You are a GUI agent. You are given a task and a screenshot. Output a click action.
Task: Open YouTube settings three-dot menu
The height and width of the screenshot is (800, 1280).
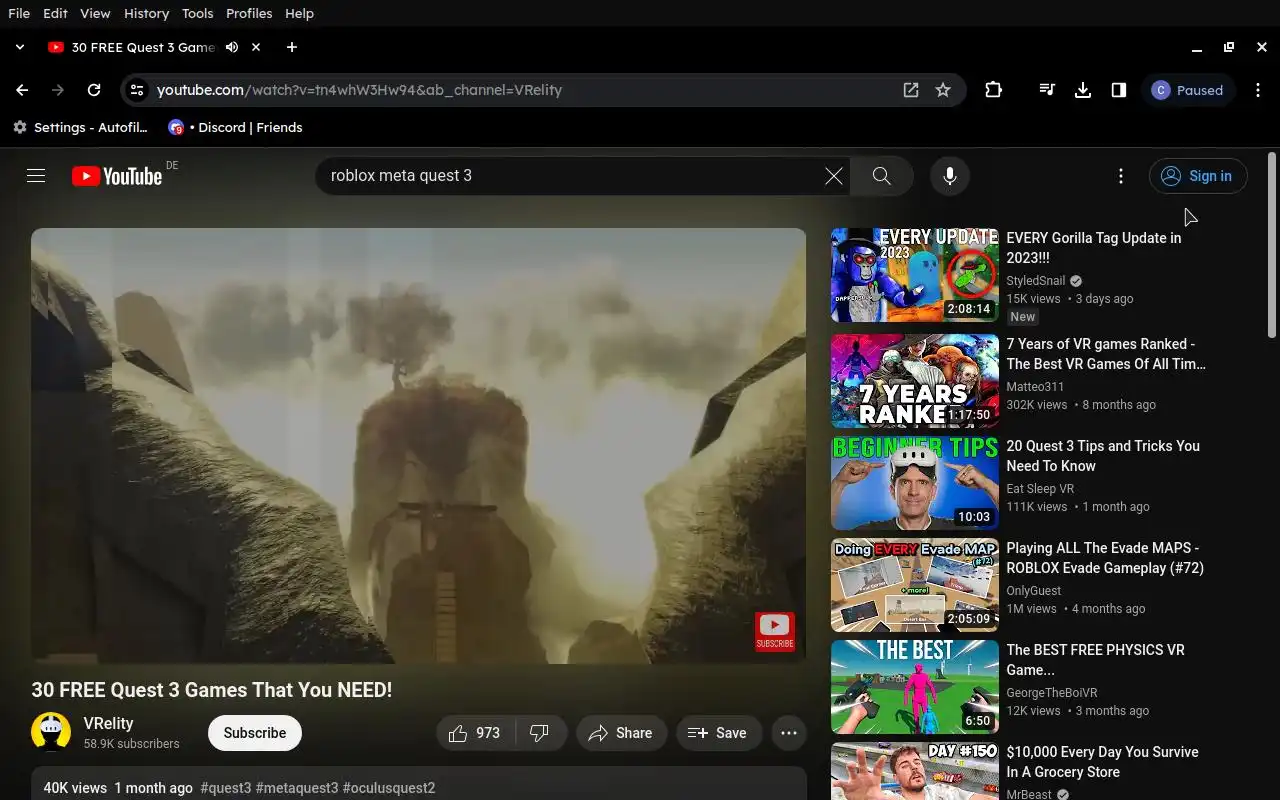[x=1121, y=176]
